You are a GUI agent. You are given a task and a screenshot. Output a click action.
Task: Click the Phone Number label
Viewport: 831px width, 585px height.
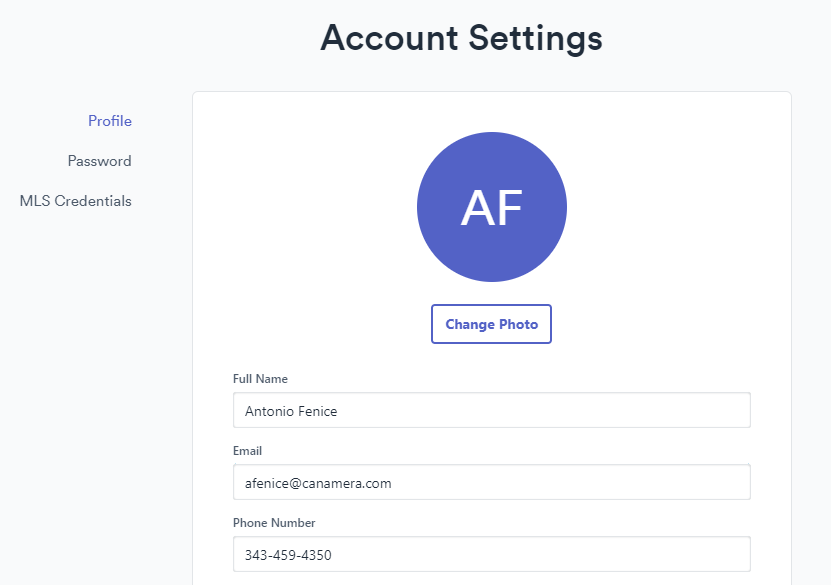pyautogui.click(x=274, y=523)
